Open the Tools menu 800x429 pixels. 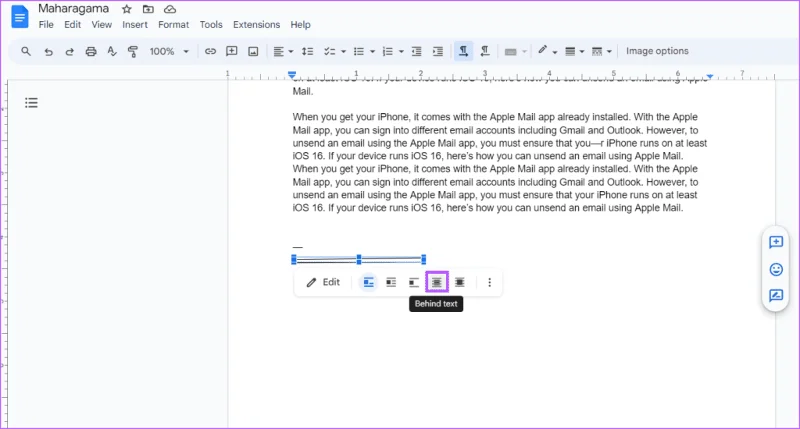(x=211, y=24)
